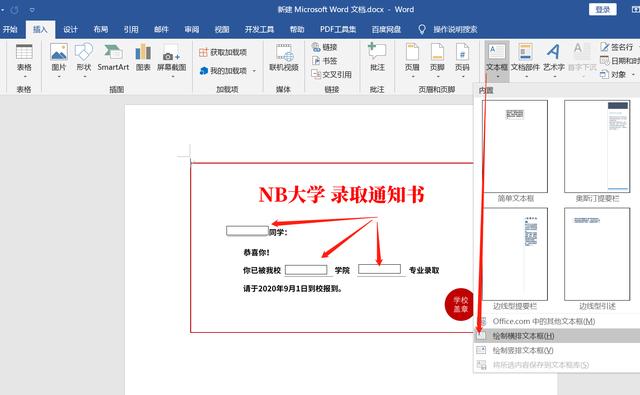Select 绘制竖排文本框(V) menu item
The height and width of the screenshot is (395, 640).
coord(557,350)
